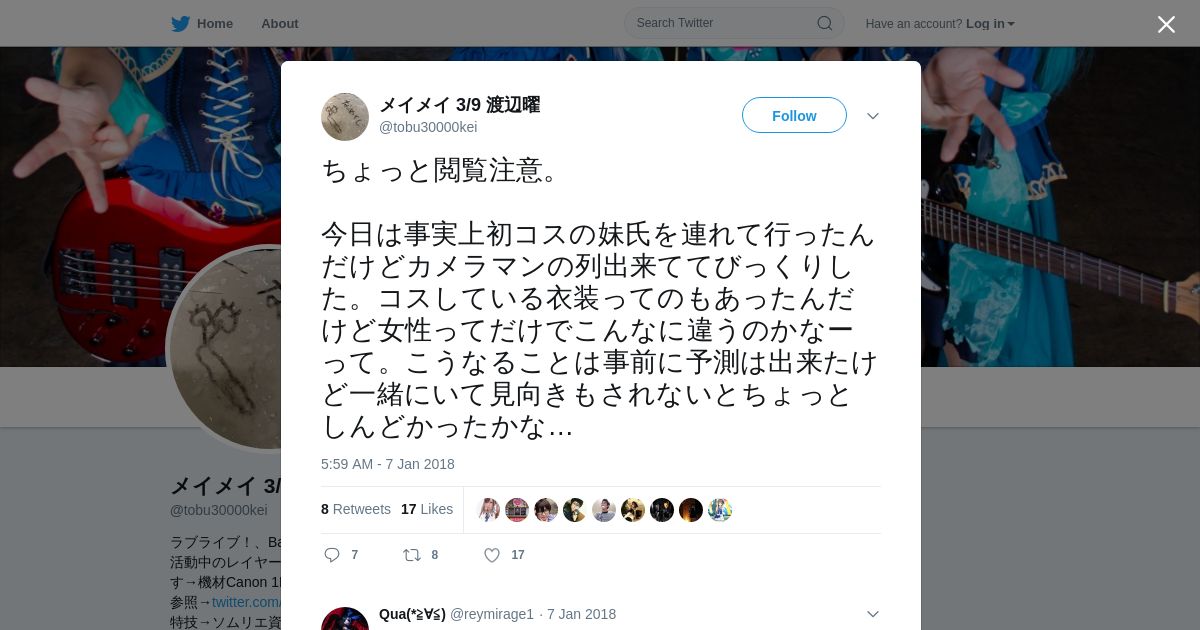Open tweet timestamp 5:59 AM link
1200x630 pixels.
pos(388,464)
